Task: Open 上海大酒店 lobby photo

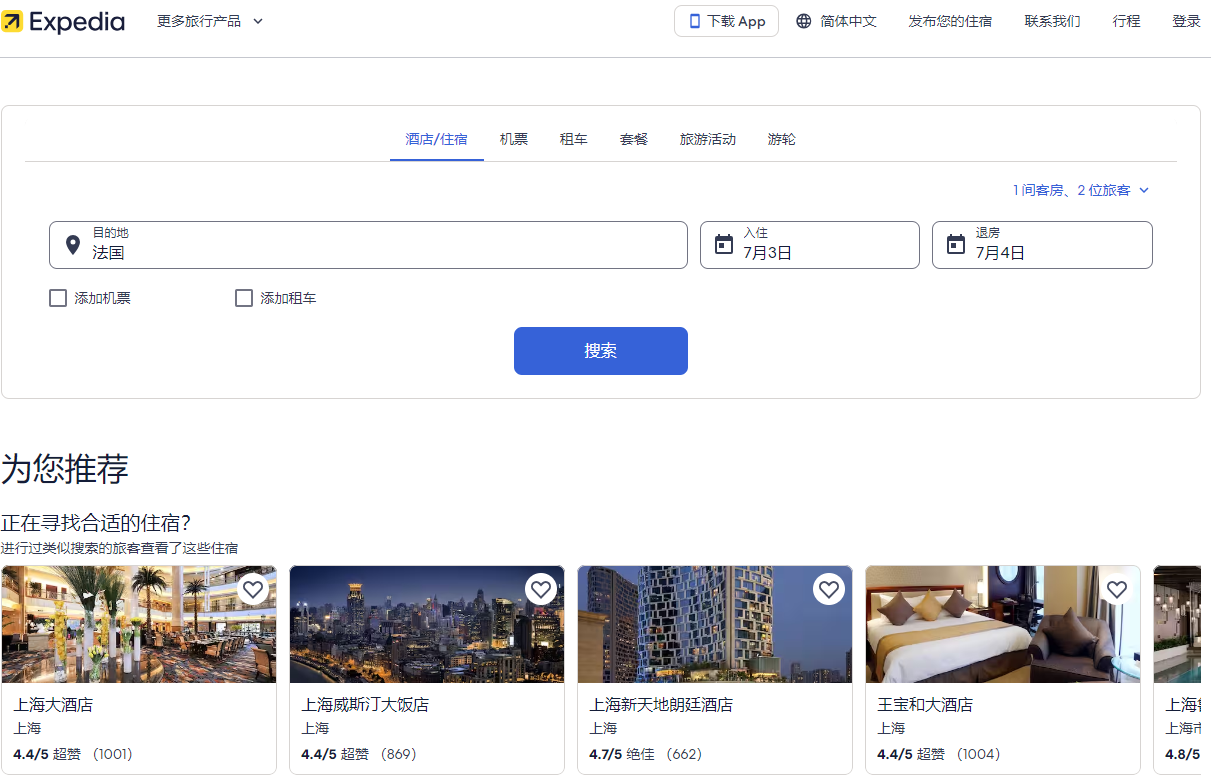Action: (x=139, y=625)
